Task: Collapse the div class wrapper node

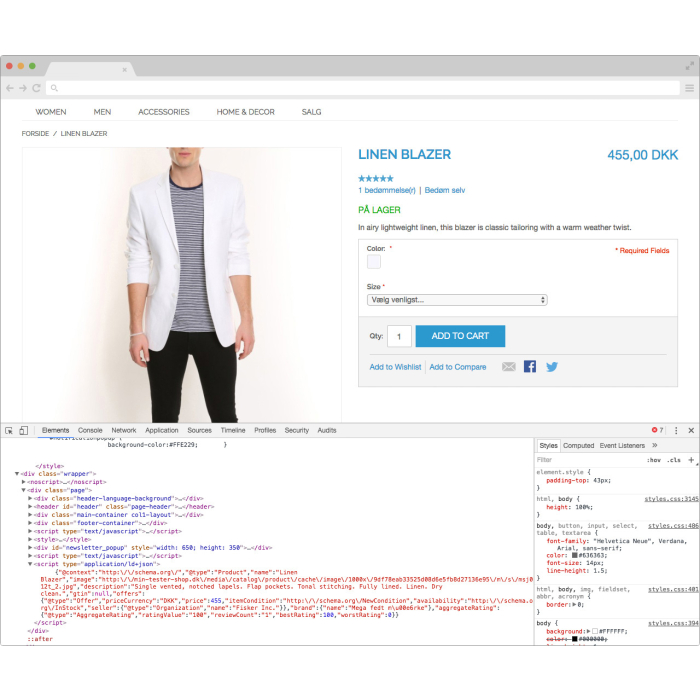Action: pos(17,474)
